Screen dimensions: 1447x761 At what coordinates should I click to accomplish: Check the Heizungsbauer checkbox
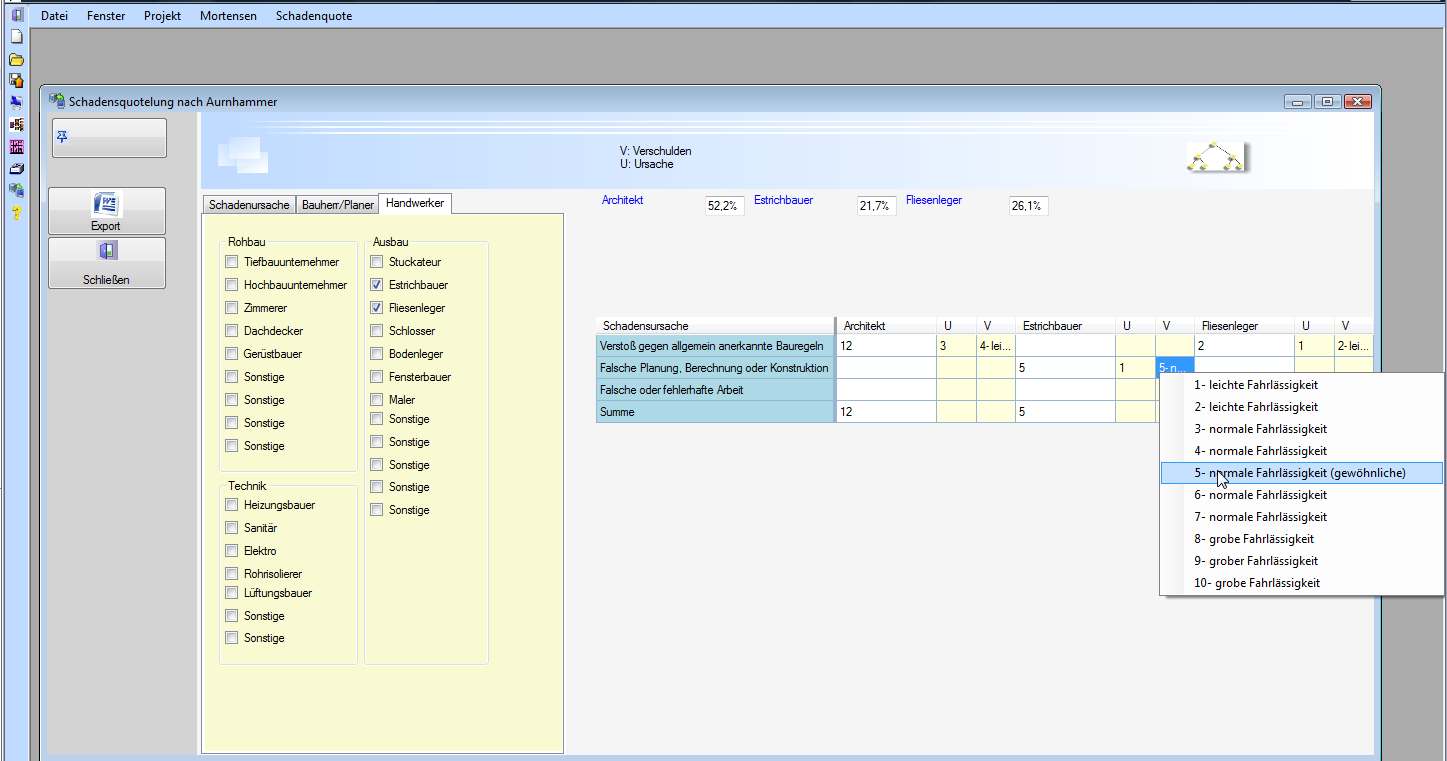tap(232, 505)
